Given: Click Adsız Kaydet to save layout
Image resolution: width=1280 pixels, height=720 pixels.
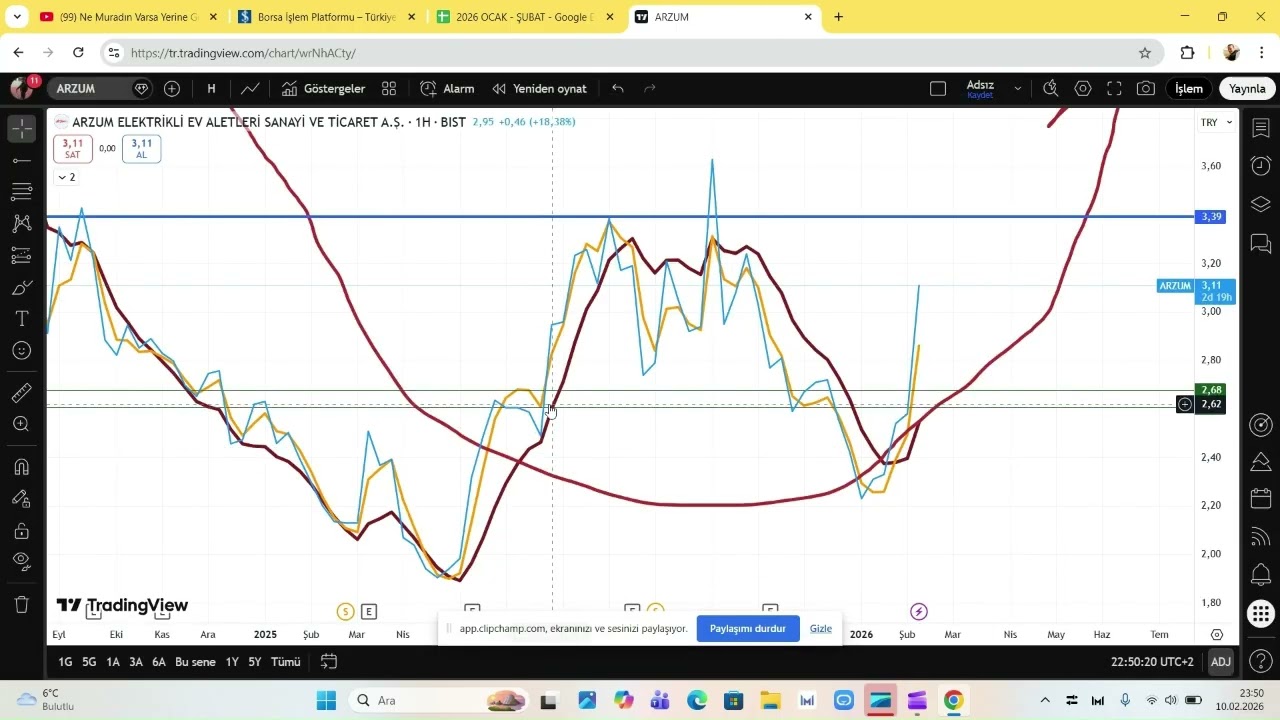Looking at the screenshot, I should [x=980, y=89].
